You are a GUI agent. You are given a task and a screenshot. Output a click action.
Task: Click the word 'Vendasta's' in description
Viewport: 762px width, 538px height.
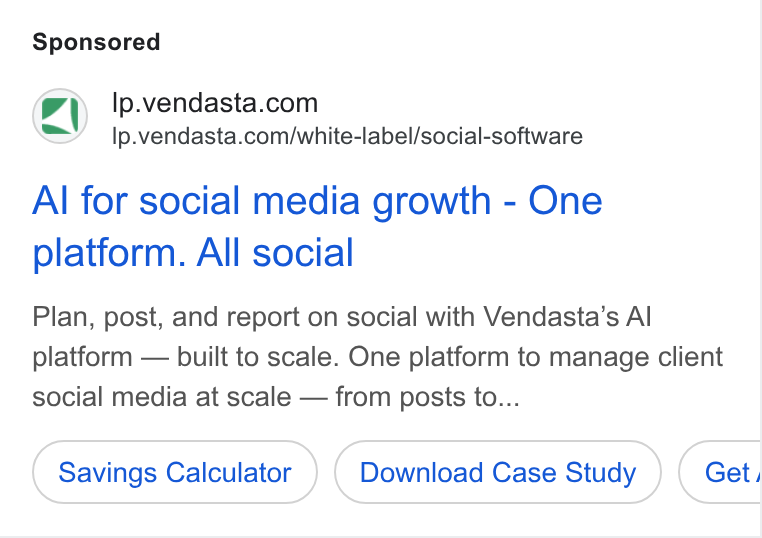[x=551, y=317]
